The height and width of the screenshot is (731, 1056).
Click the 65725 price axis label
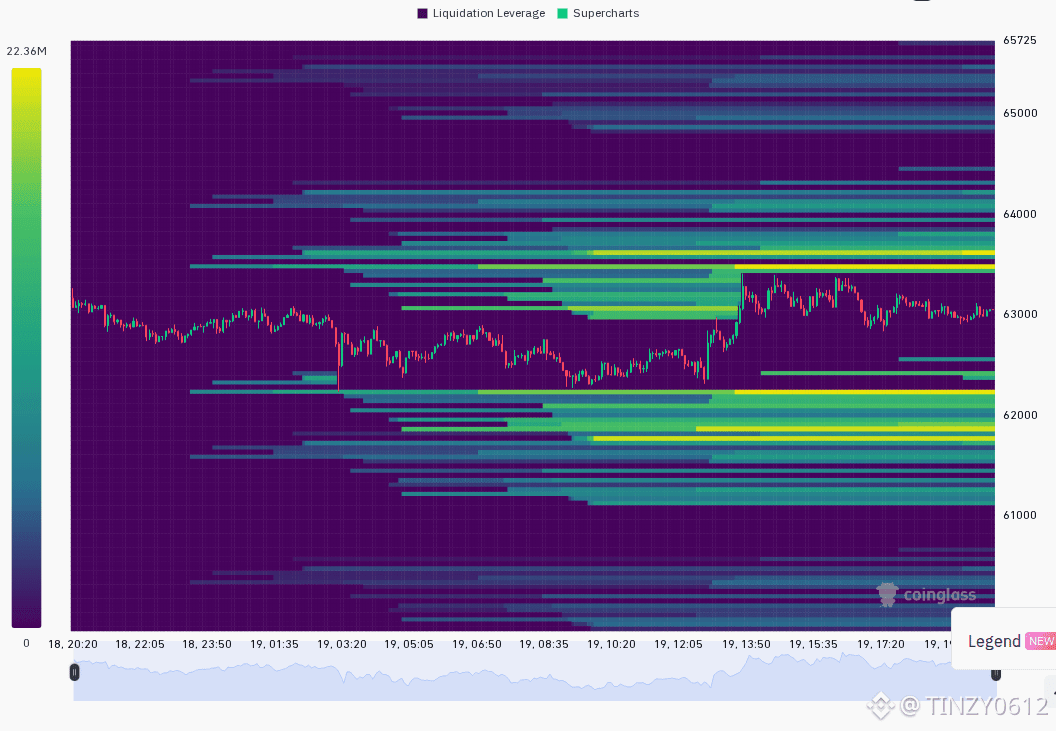click(x=1020, y=40)
